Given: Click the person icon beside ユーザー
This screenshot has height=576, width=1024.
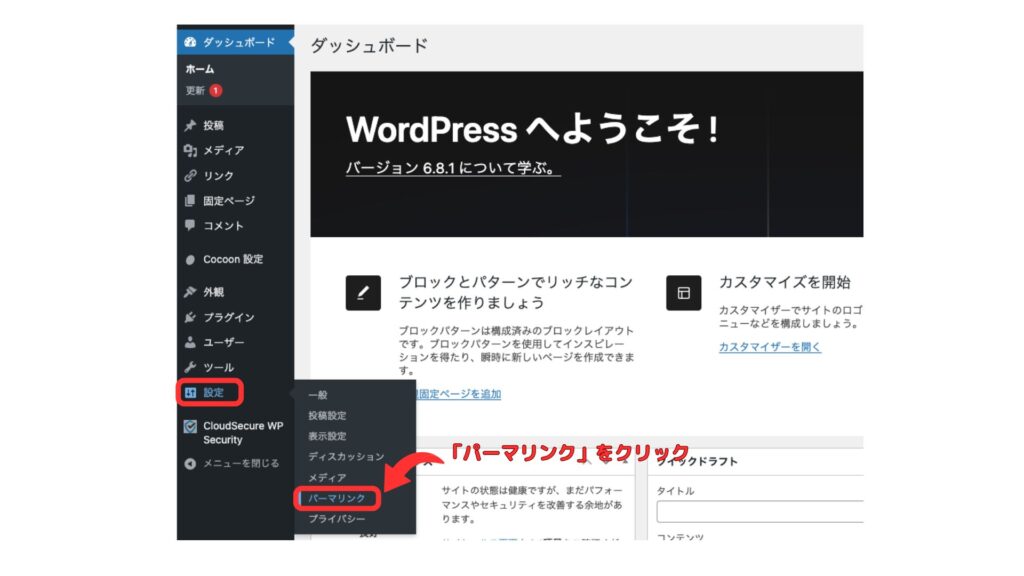Looking at the screenshot, I should click(190, 342).
